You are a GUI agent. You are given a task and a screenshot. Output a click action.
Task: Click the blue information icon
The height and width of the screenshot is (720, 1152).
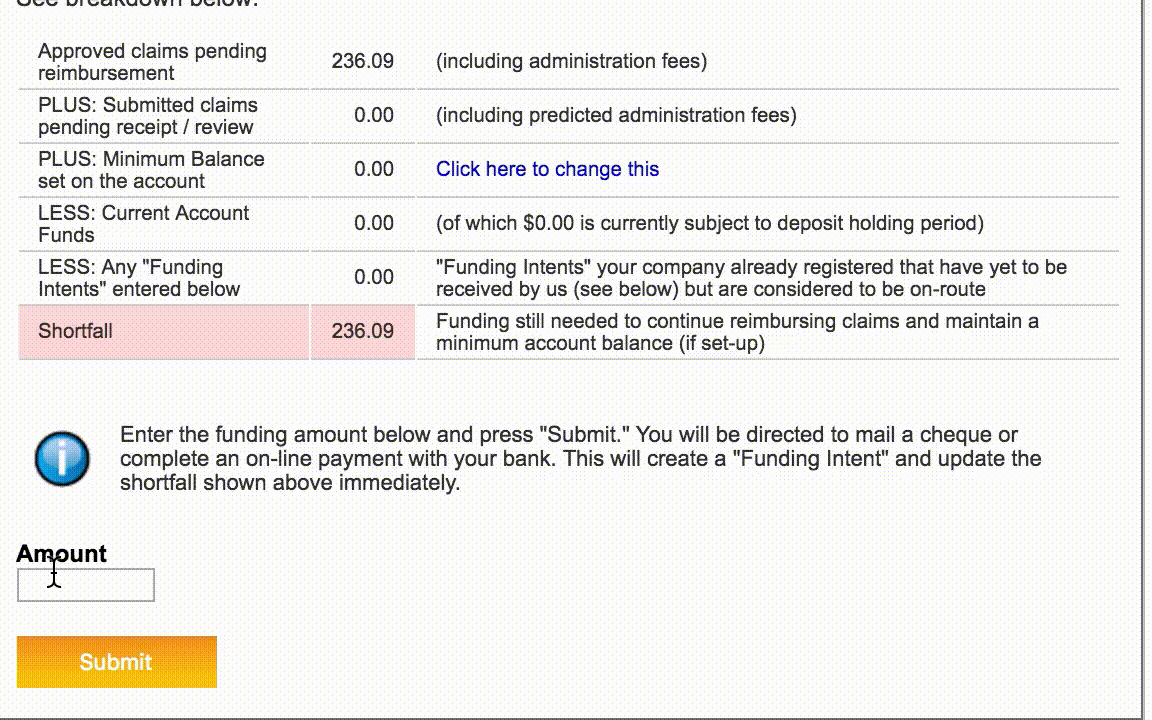tap(62, 458)
